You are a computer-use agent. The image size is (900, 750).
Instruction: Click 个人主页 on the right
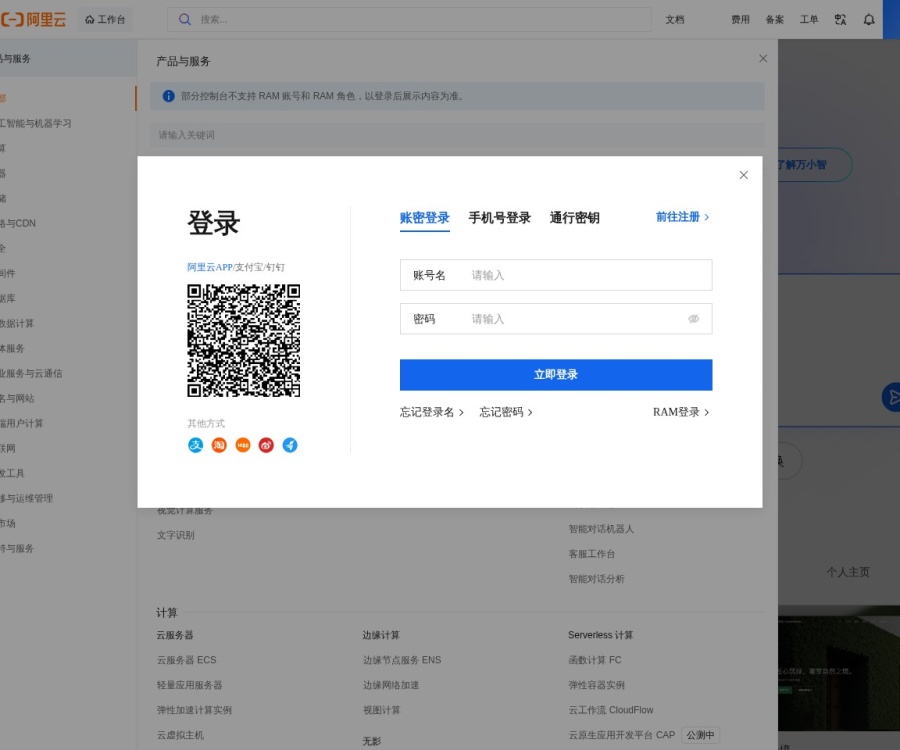click(848, 572)
